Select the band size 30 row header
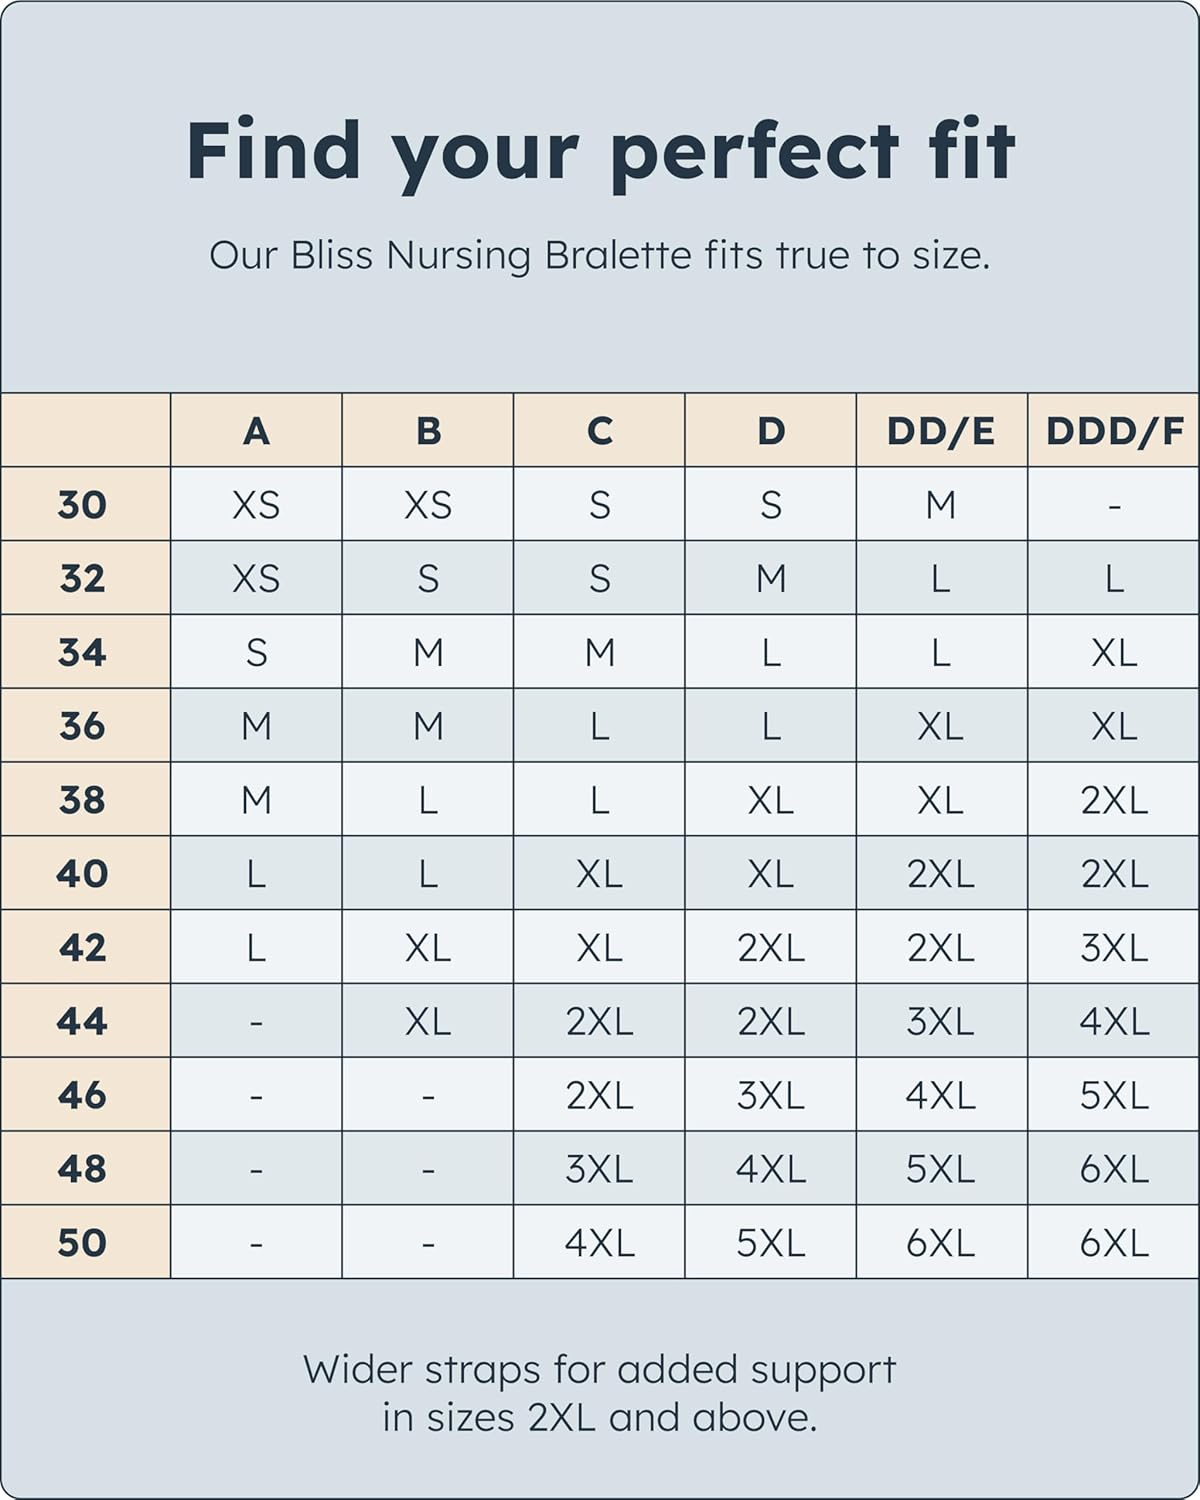The image size is (1200, 1500). pos(83,504)
